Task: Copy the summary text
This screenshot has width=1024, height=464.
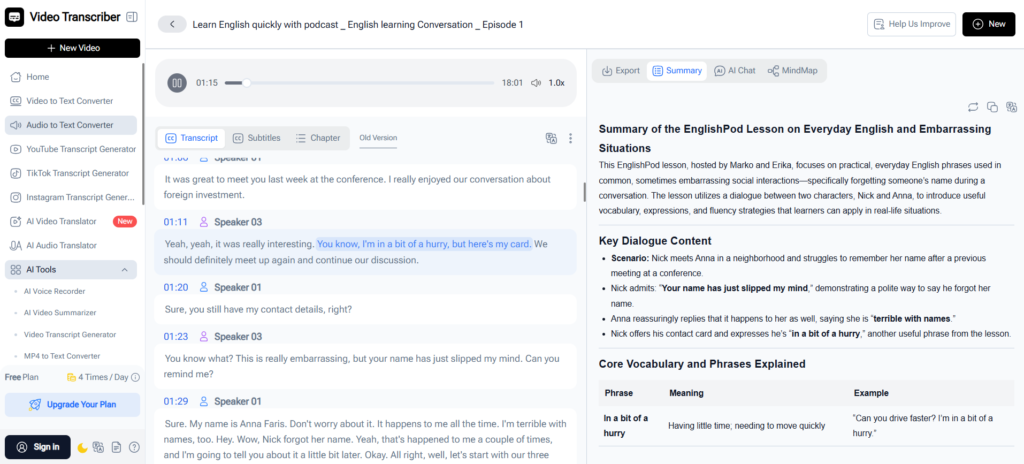Action: 992,107
